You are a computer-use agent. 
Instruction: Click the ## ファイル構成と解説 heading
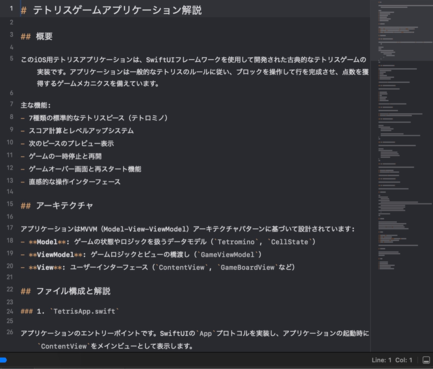coord(65,291)
